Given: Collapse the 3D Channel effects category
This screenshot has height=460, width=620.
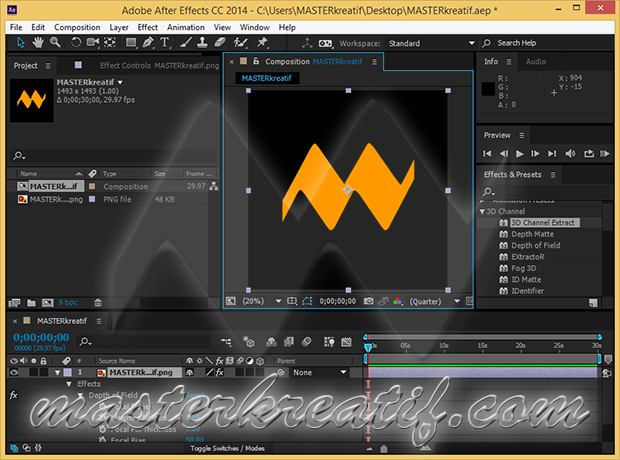Looking at the screenshot, I should [x=482, y=212].
